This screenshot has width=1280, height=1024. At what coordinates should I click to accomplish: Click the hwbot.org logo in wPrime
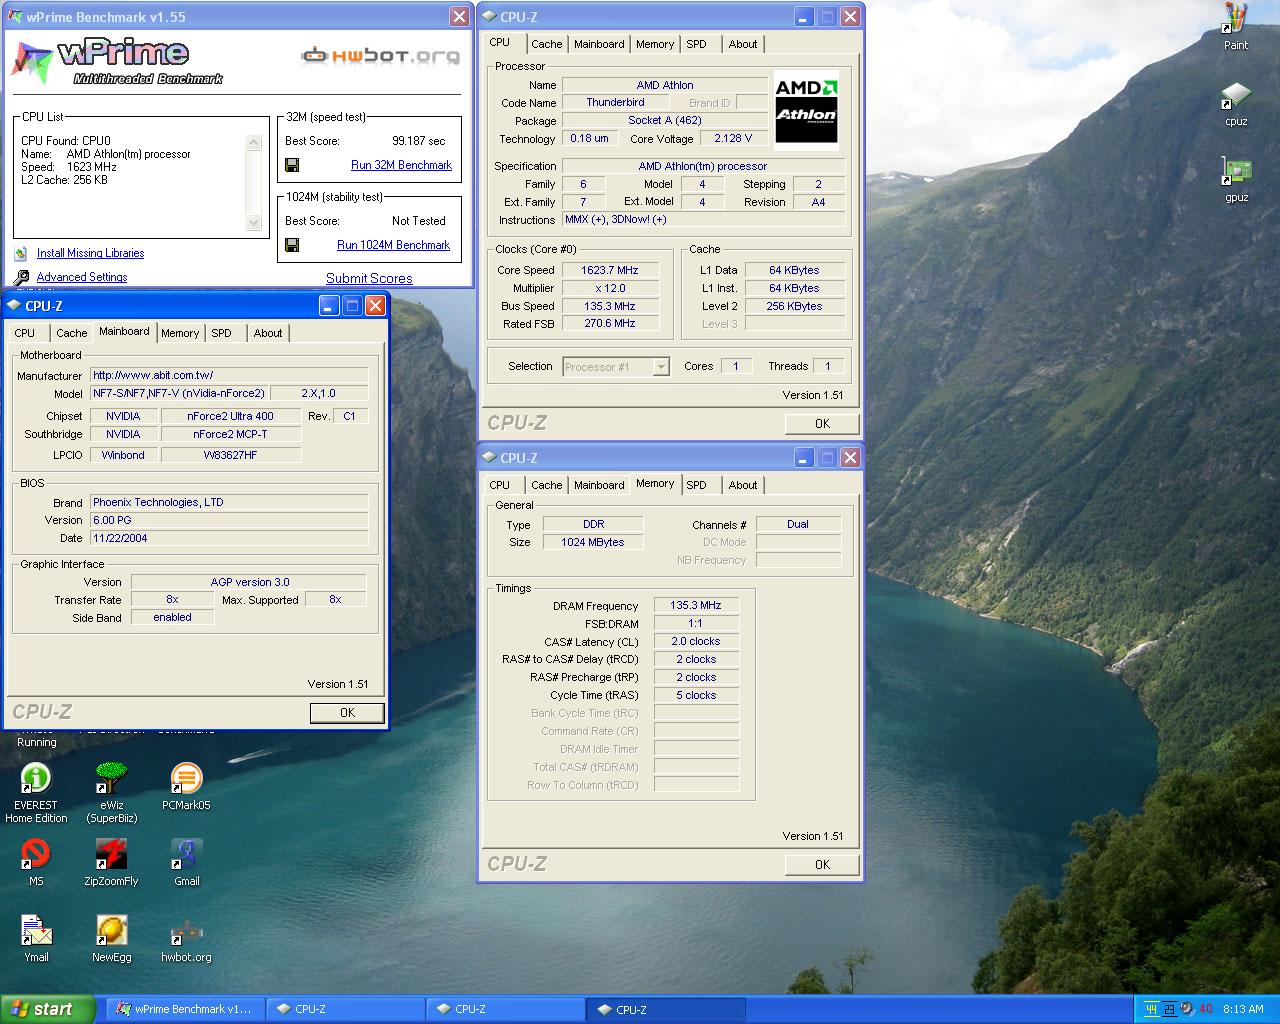pyautogui.click(x=381, y=56)
